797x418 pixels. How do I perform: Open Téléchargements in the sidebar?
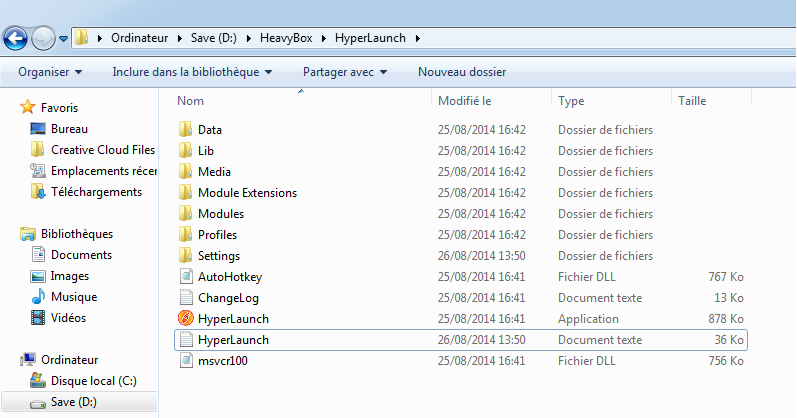click(97, 192)
